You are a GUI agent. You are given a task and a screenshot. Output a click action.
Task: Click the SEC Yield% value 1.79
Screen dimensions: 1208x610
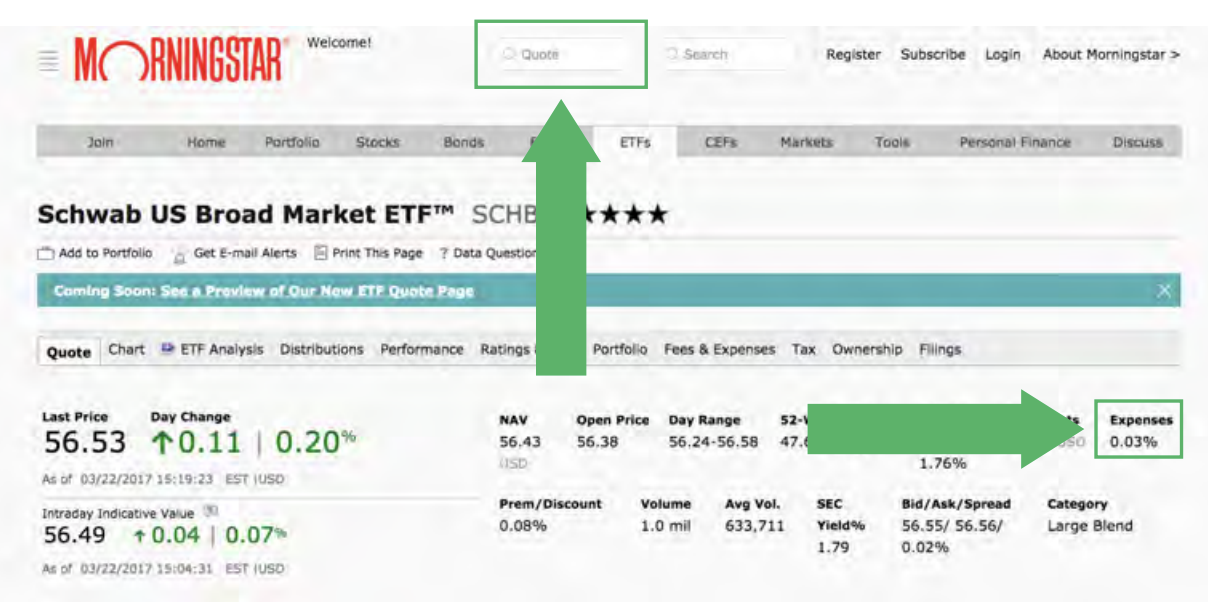(x=832, y=547)
